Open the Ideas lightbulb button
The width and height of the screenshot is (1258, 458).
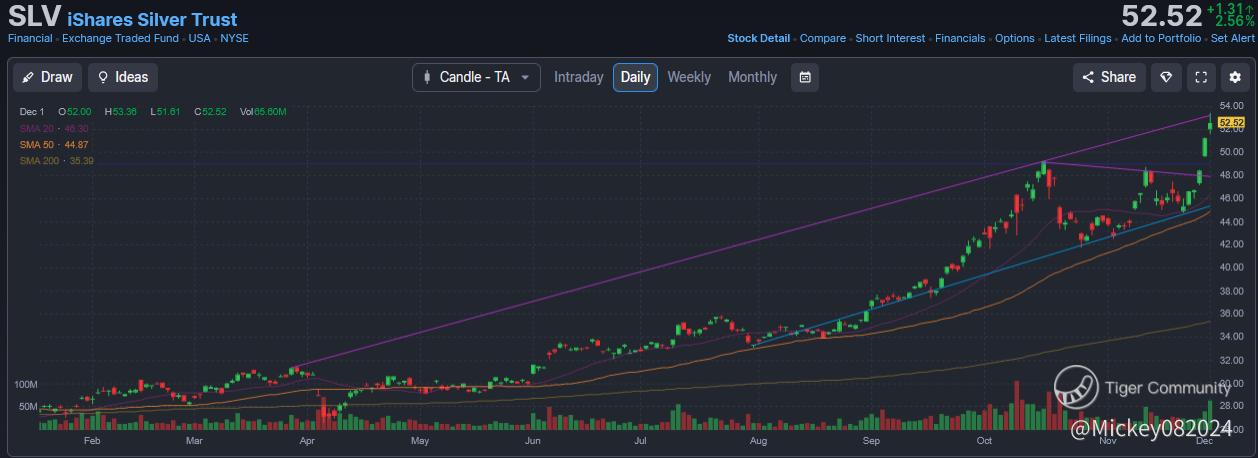tap(122, 77)
